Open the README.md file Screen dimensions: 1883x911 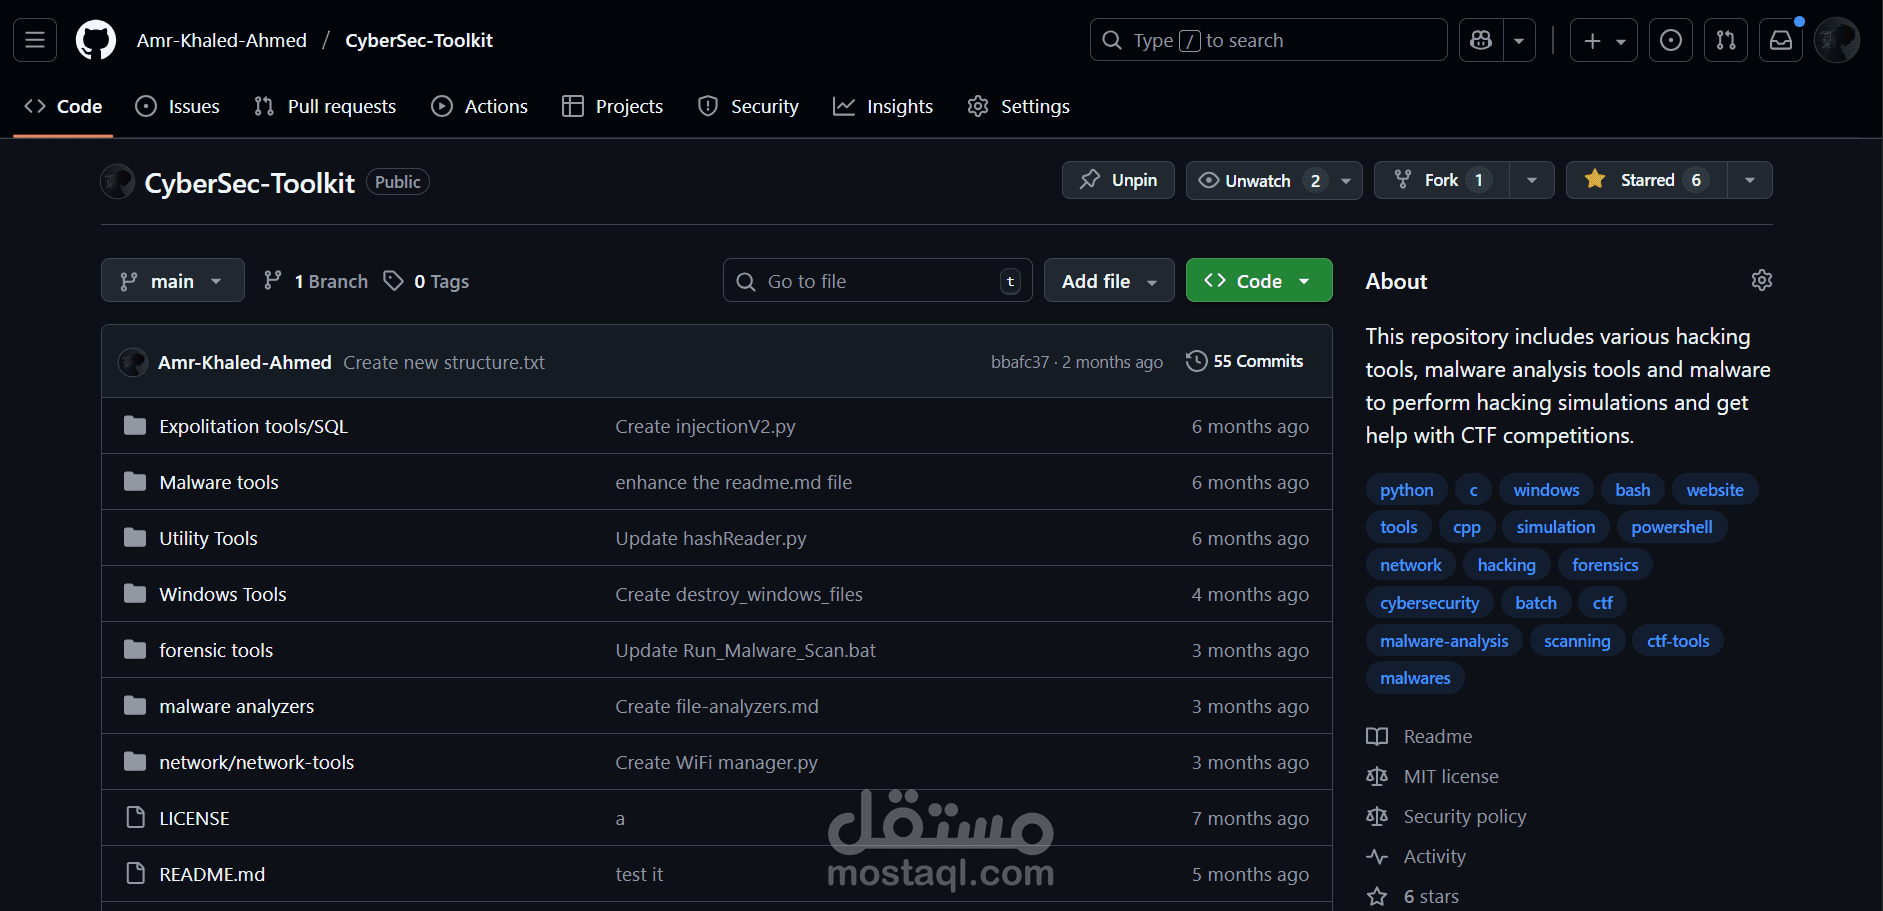[212, 874]
